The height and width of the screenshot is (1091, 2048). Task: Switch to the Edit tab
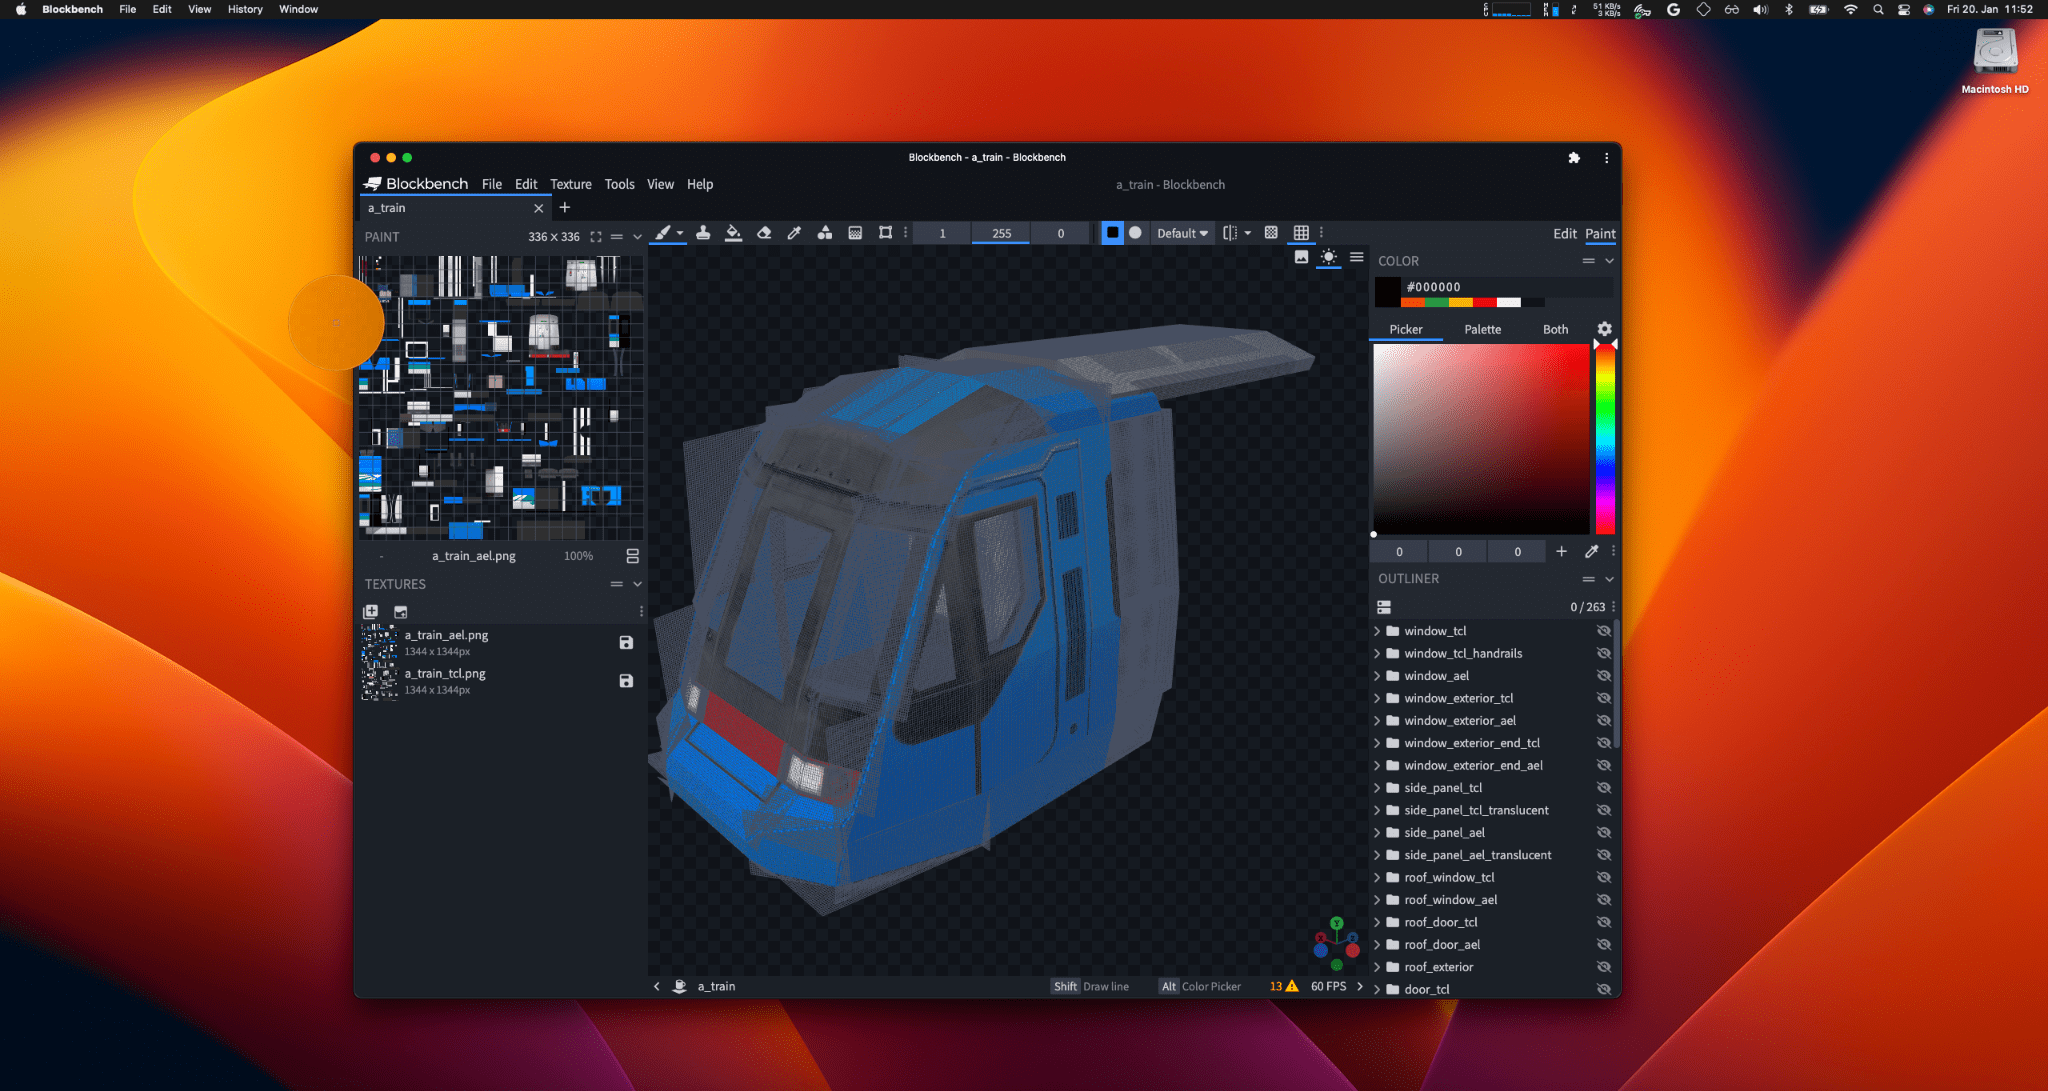click(1563, 233)
